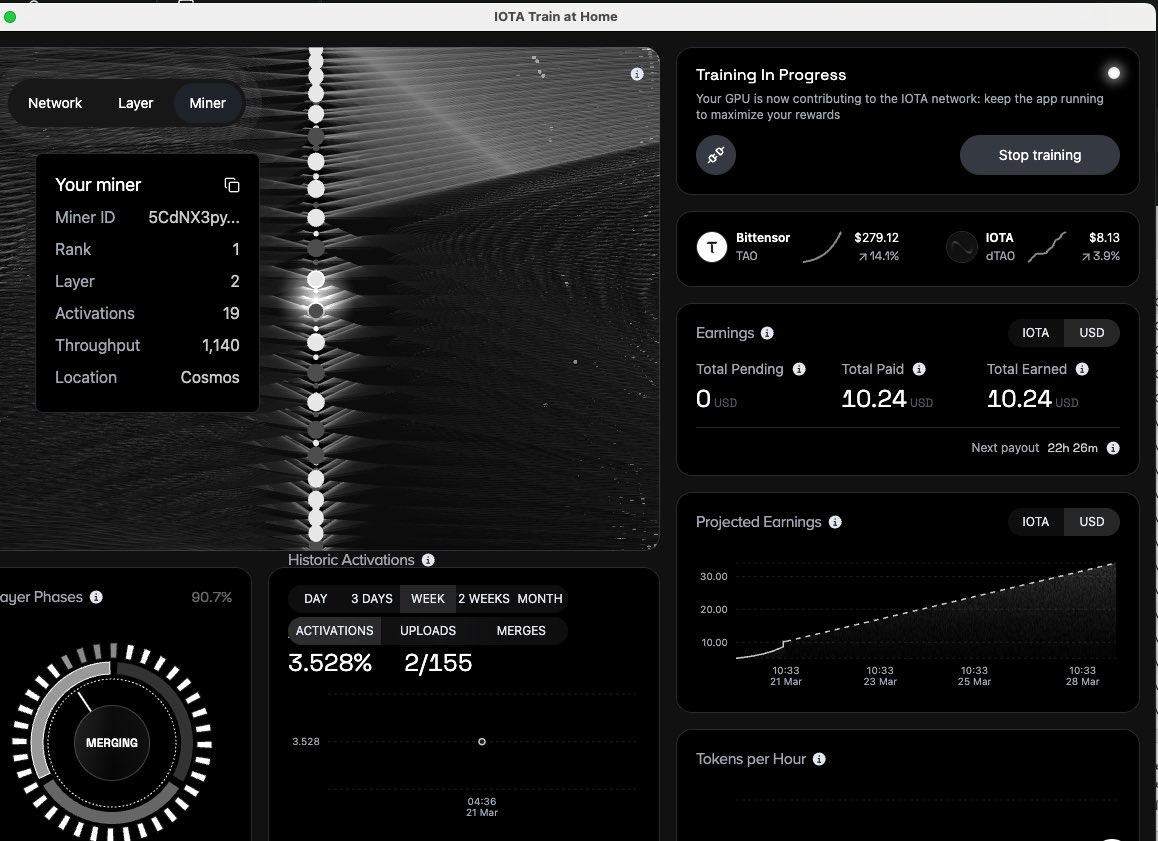Open the Projected Earnings info icon

(835, 522)
